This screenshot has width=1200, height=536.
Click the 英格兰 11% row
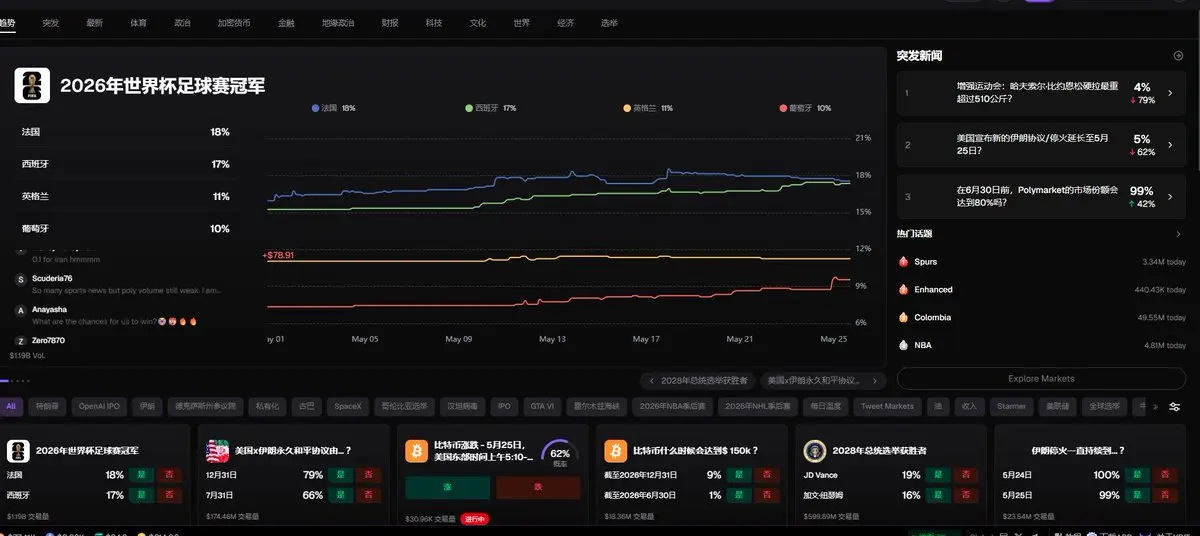[126, 196]
